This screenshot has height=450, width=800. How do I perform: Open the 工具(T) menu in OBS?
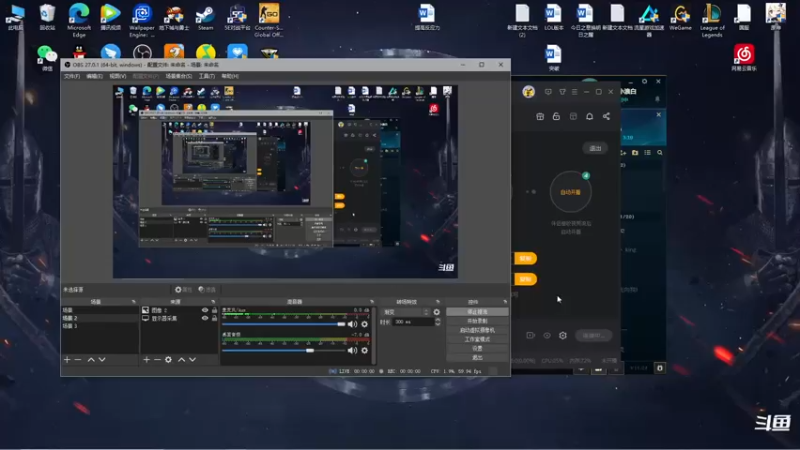pyautogui.click(x=207, y=76)
